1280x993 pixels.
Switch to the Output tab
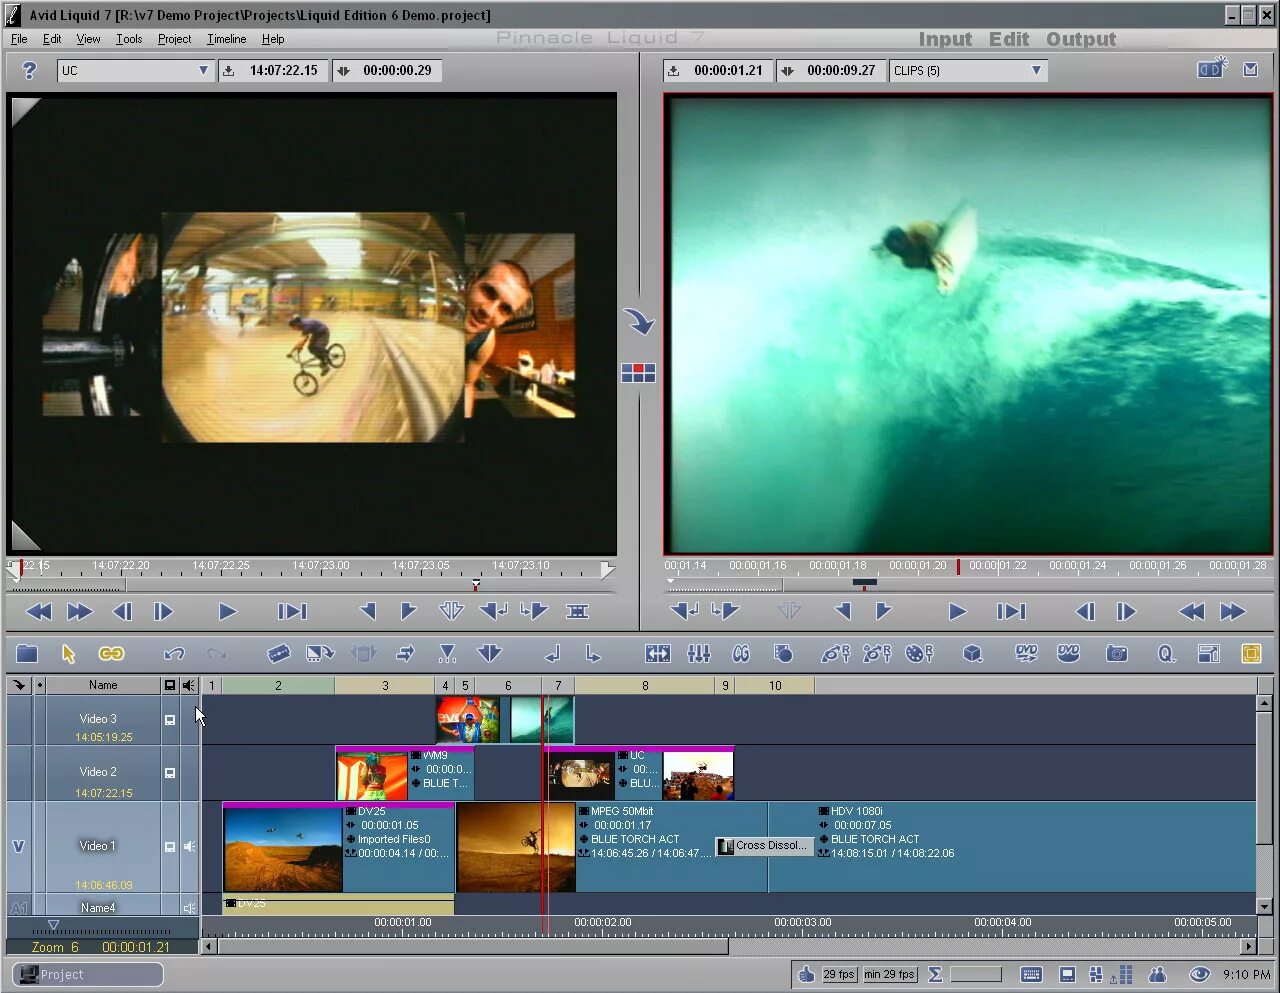tap(1081, 39)
